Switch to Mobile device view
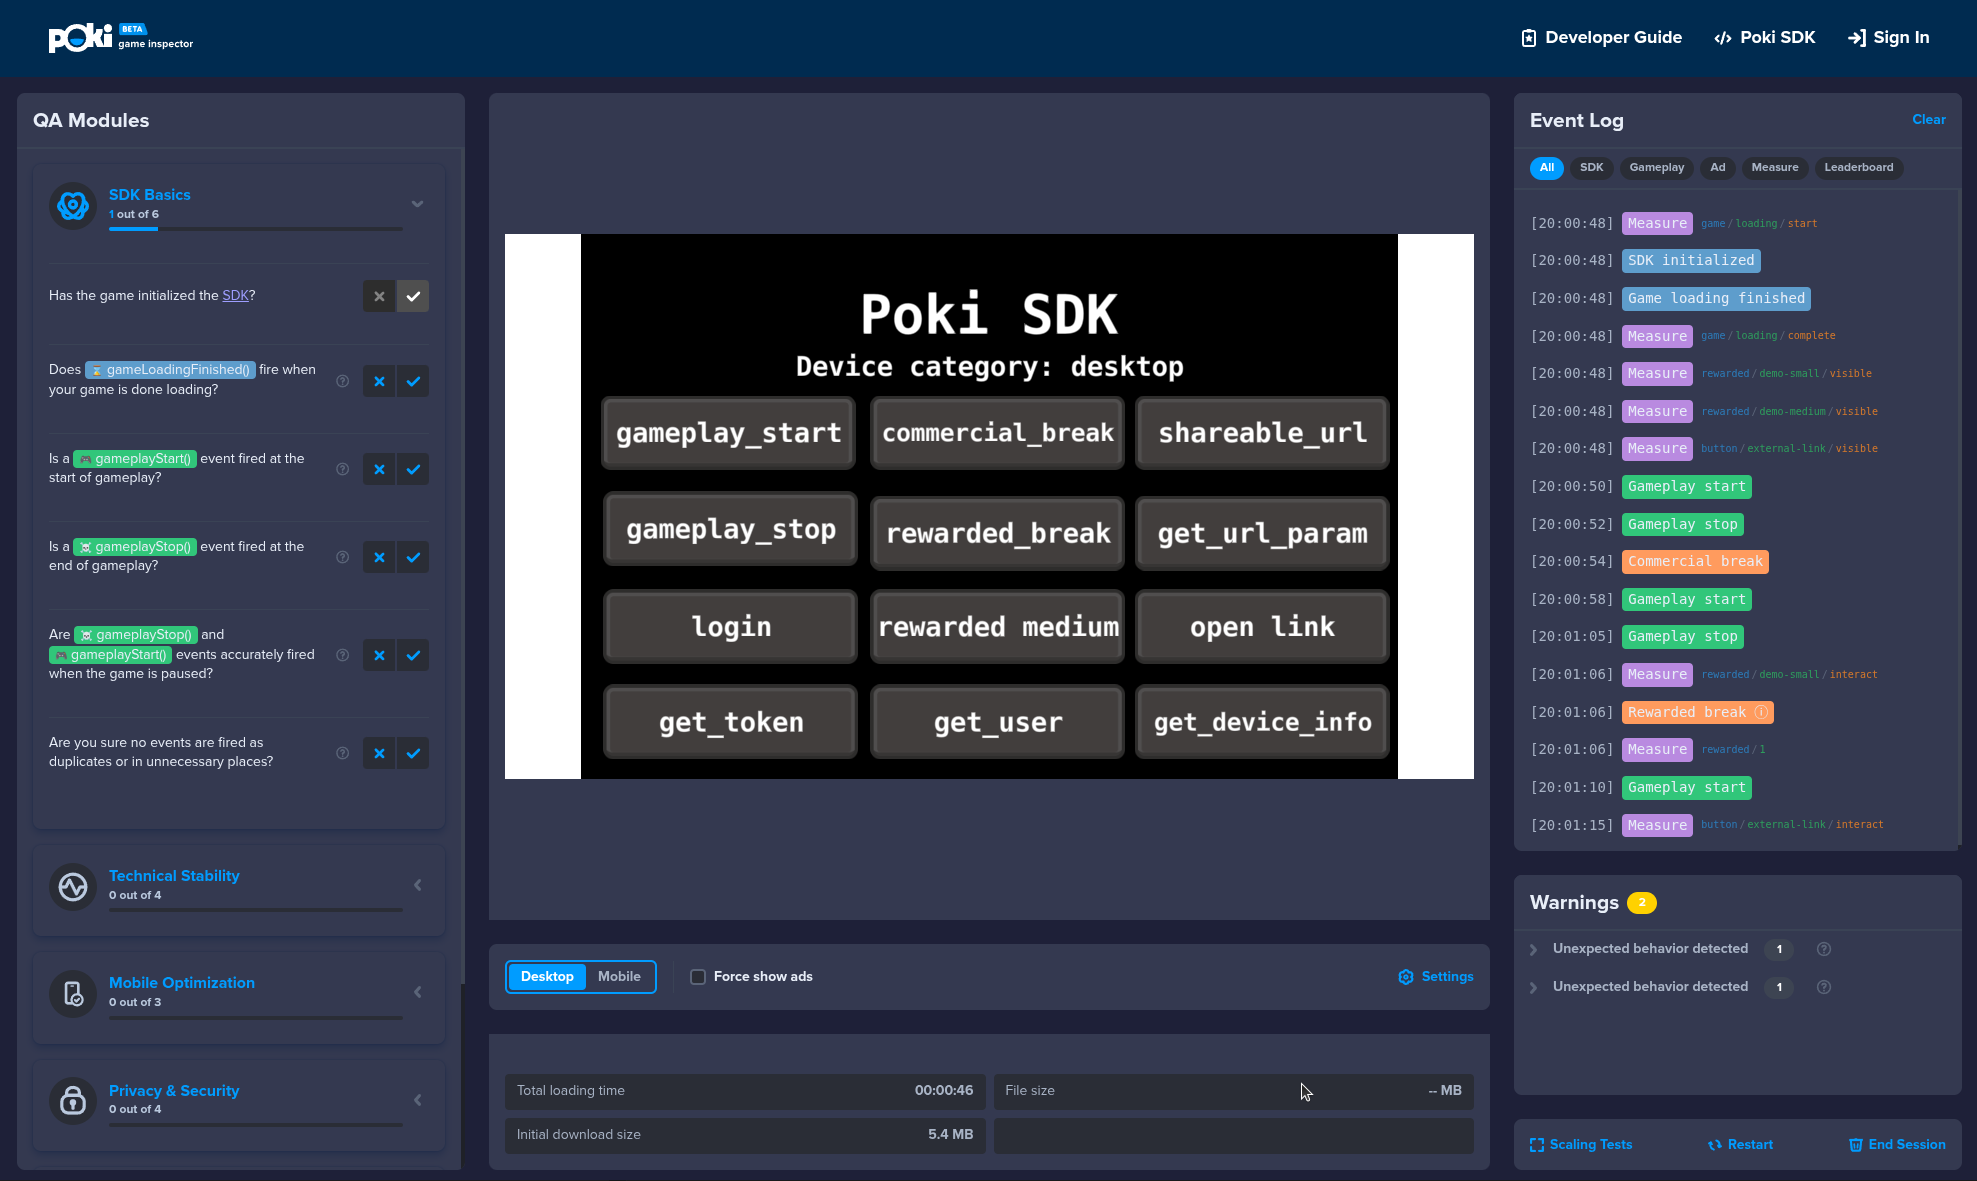The width and height of the screenshot is (1977, 1181). tap(619, 977)
